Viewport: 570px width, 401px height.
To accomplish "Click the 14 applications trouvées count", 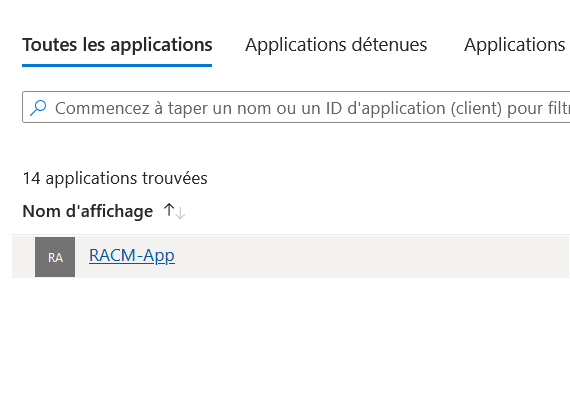I will tap(115, 178).
